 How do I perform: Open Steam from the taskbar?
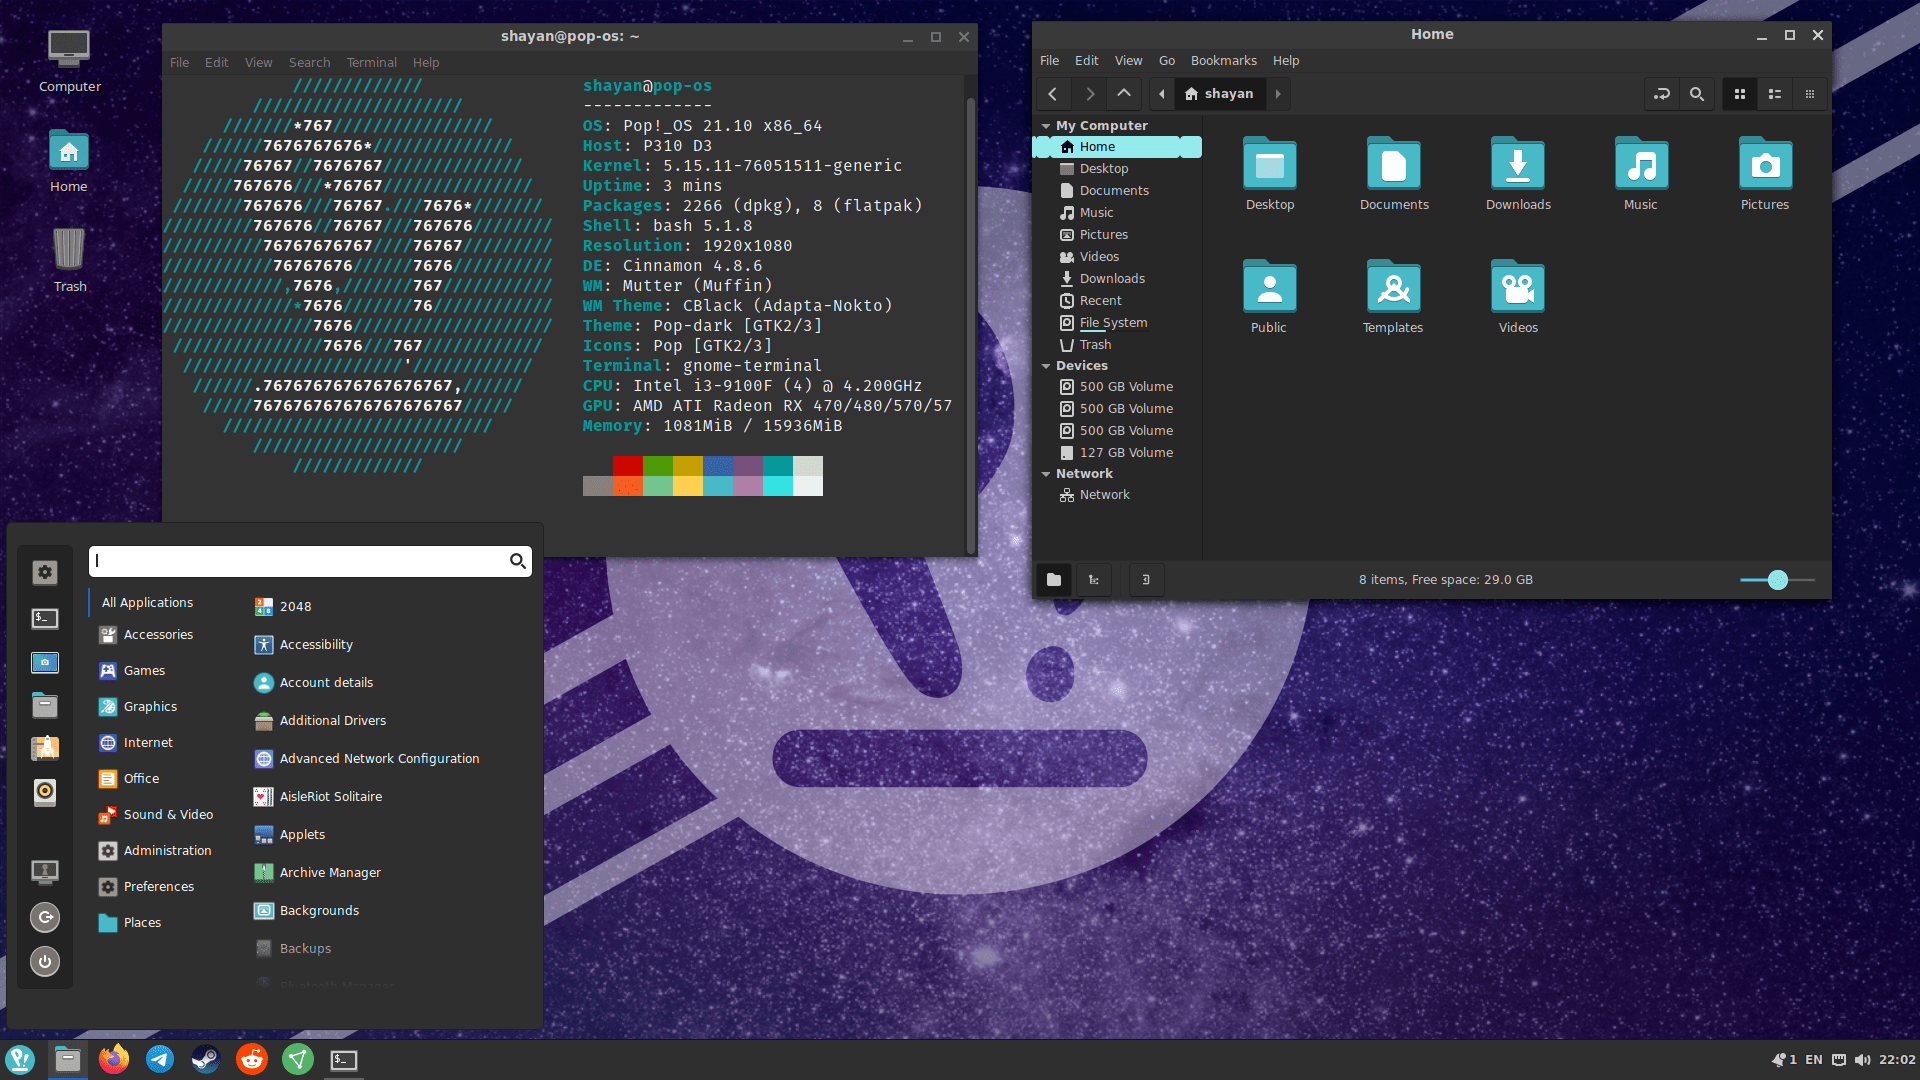(206, 1059)
